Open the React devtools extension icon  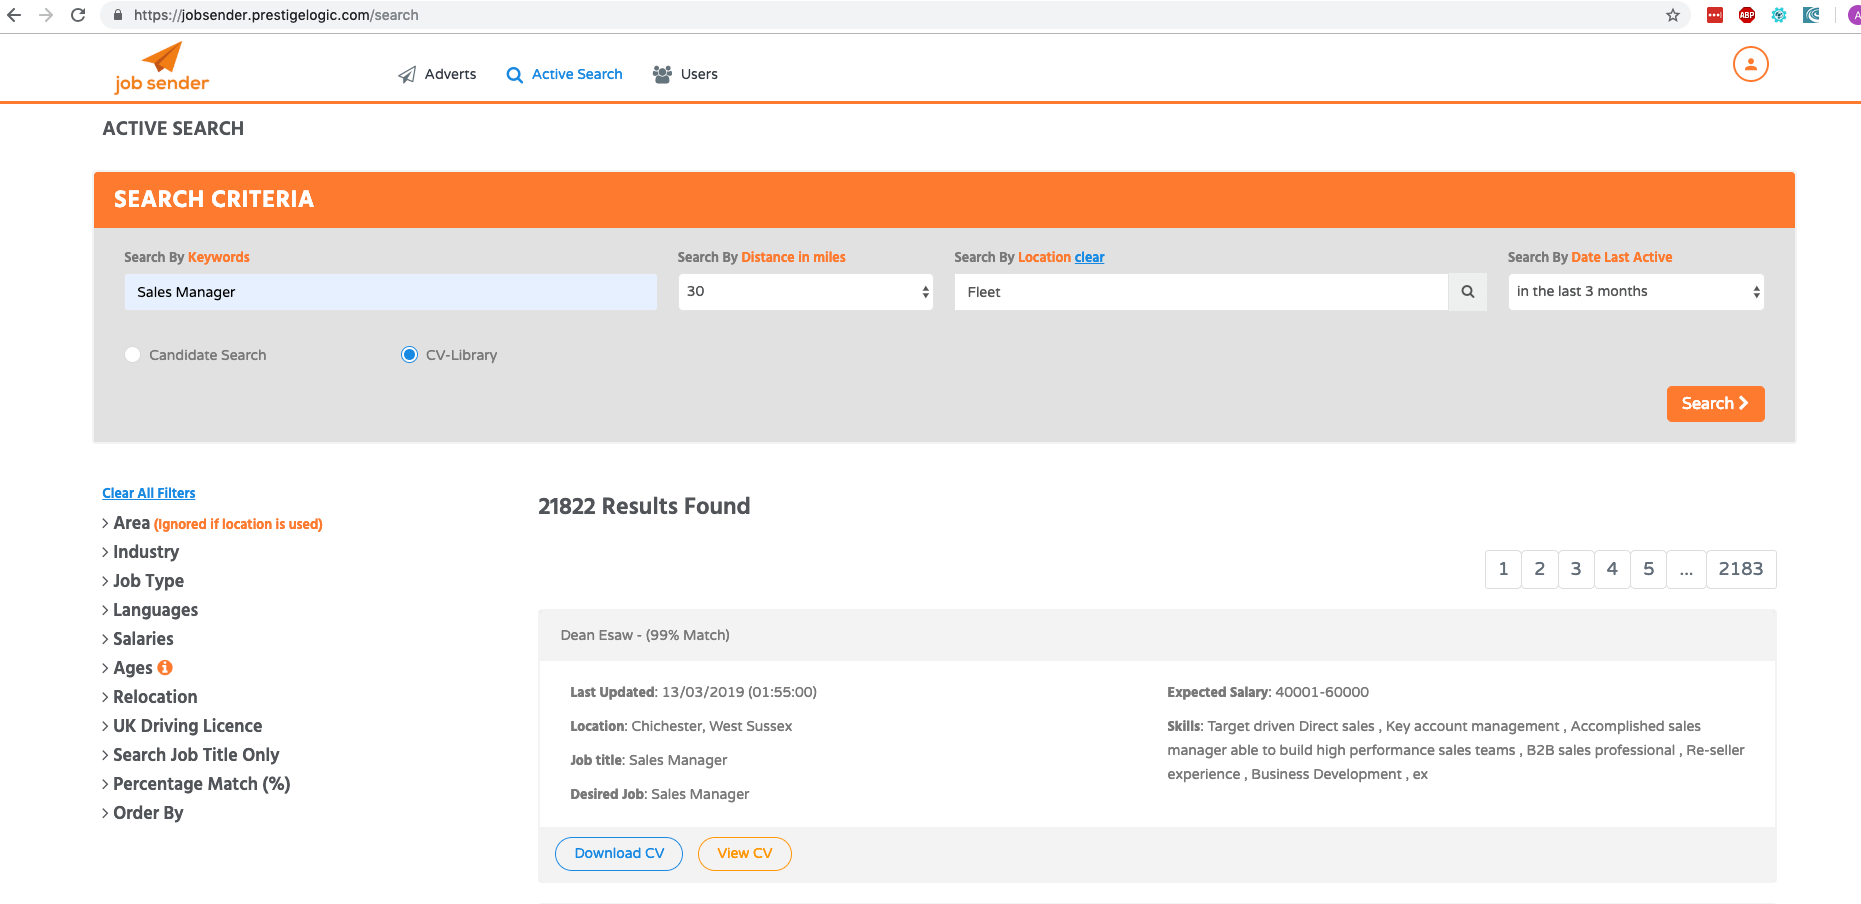1779,15
